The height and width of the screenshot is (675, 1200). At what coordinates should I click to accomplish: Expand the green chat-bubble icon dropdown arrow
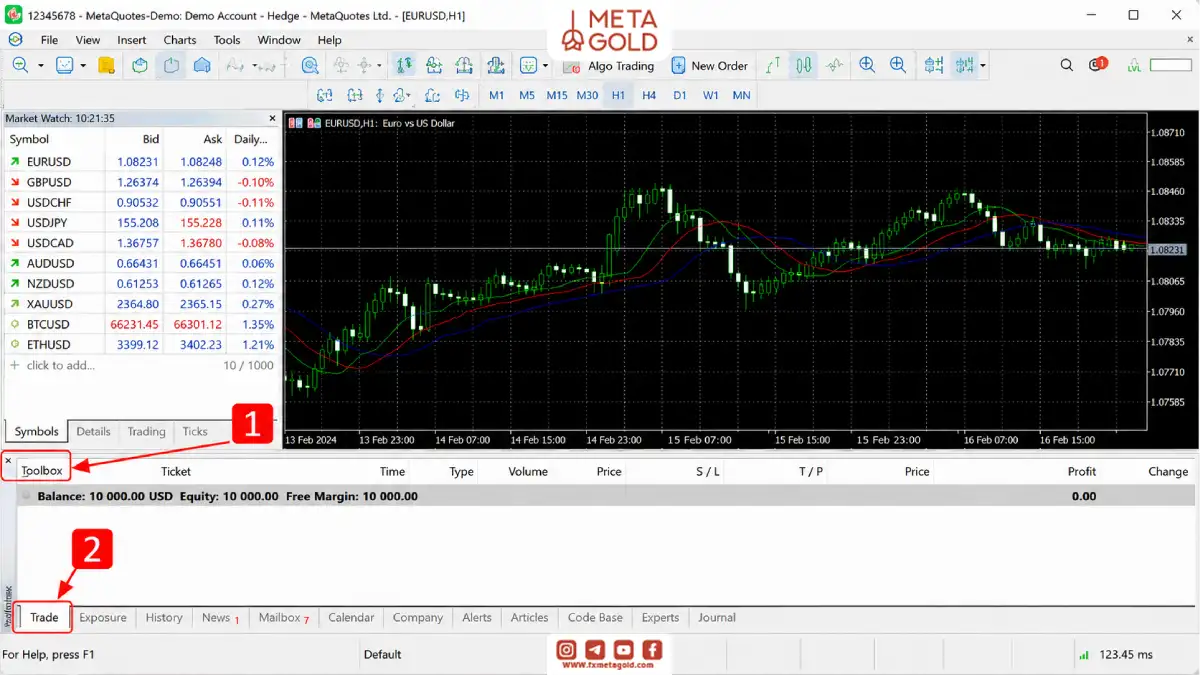coord(546,66)
